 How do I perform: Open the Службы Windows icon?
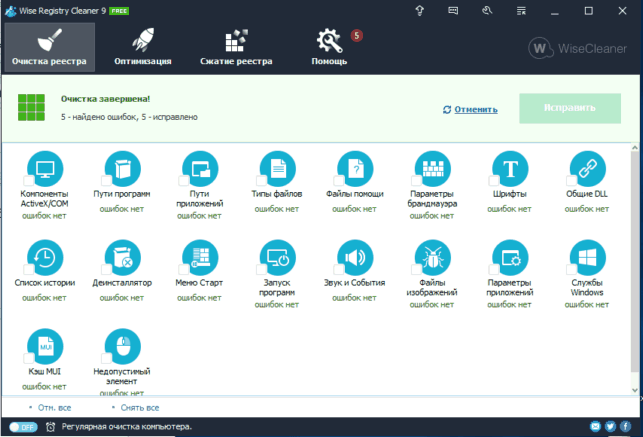pos(588,257)
